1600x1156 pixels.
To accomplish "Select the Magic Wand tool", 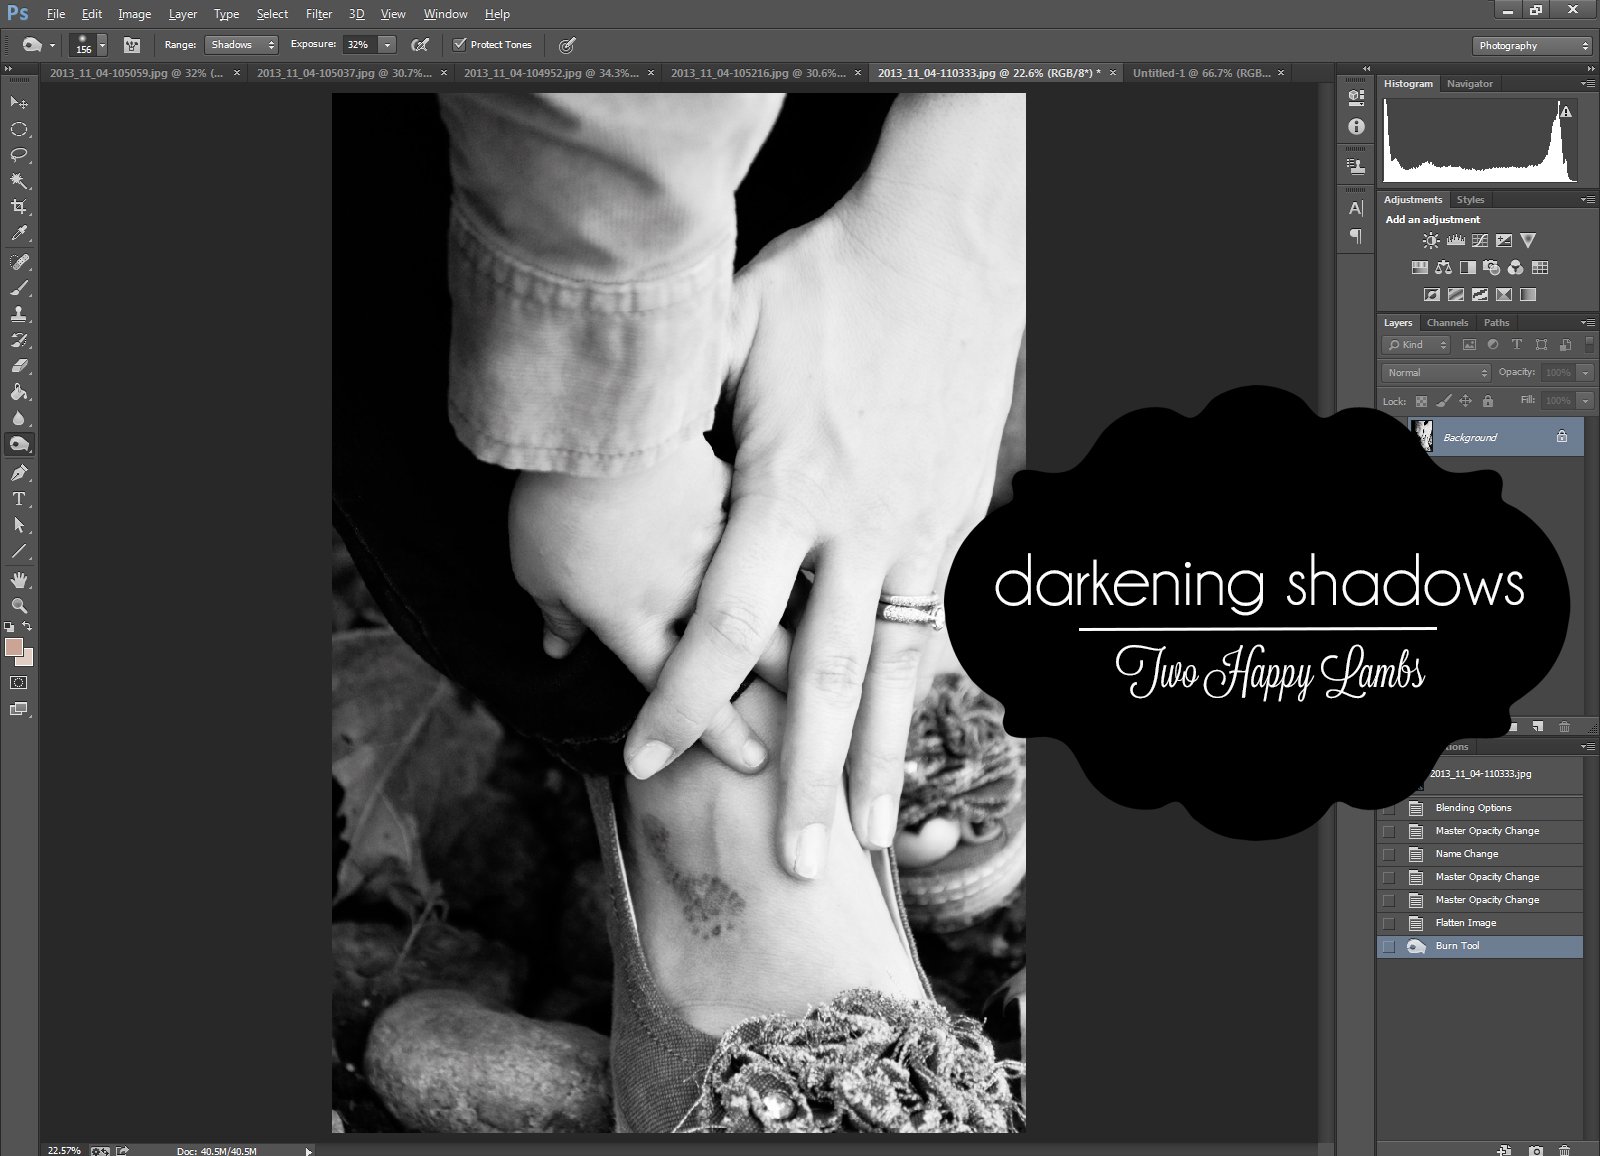I will pos(18,181).
